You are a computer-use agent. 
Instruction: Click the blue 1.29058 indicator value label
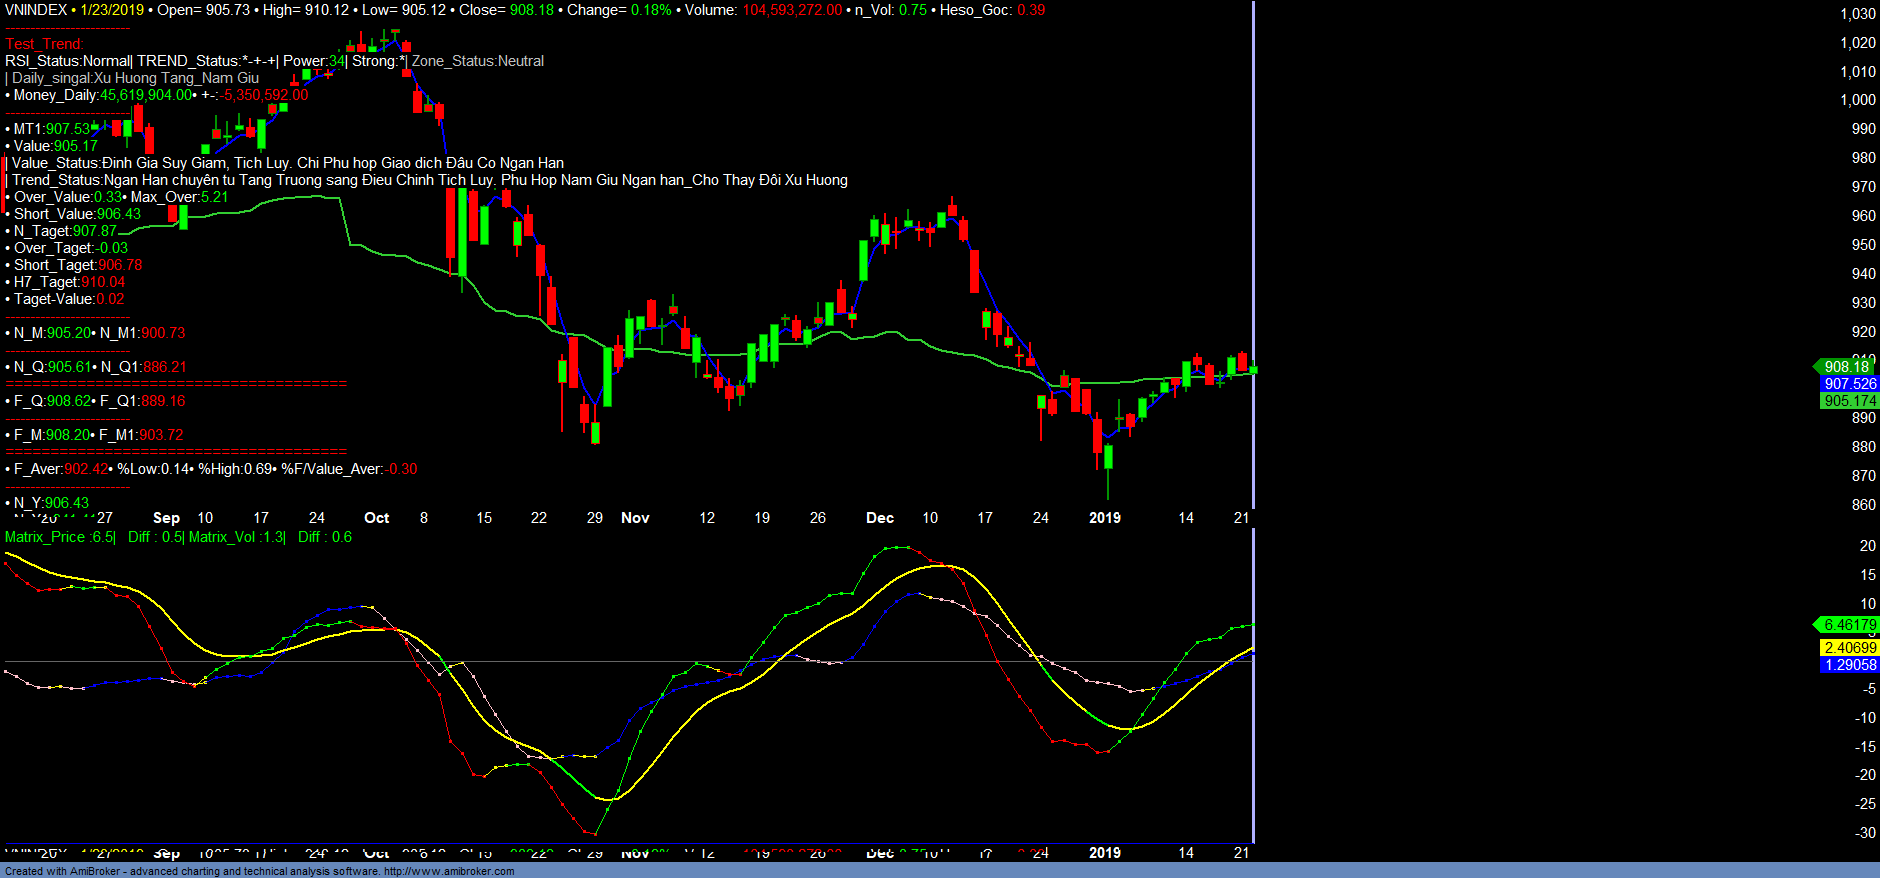coord(1849,665)
